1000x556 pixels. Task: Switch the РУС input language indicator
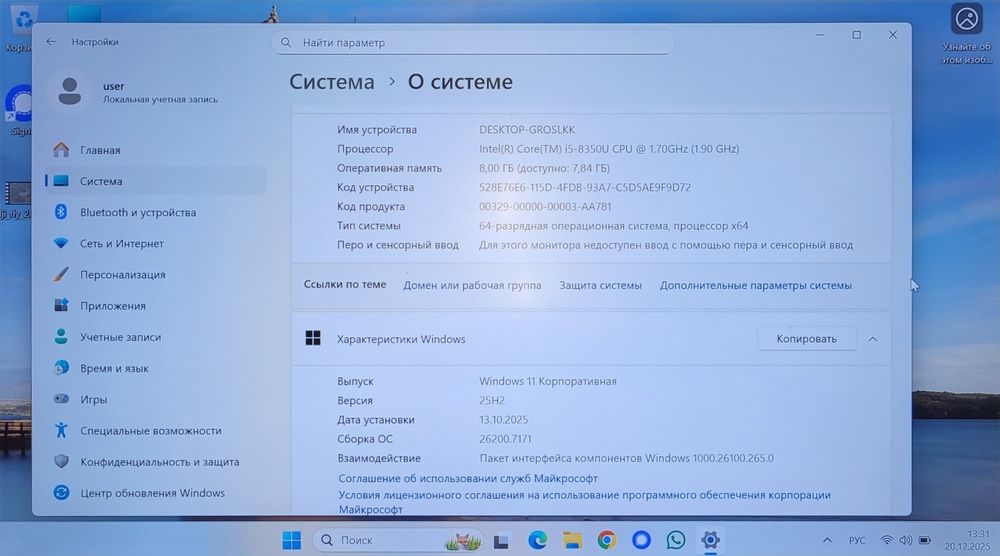857,541
